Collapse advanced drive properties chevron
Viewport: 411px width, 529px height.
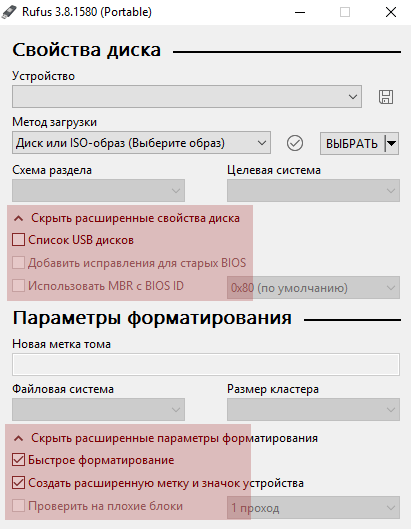point(19,219)
